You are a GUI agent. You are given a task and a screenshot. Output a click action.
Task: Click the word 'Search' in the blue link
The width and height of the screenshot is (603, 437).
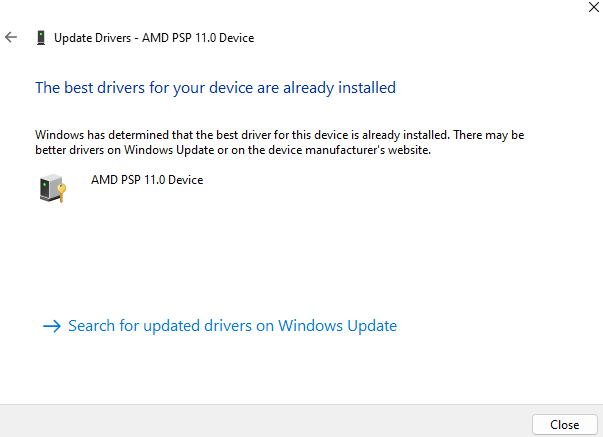[92, 326]
